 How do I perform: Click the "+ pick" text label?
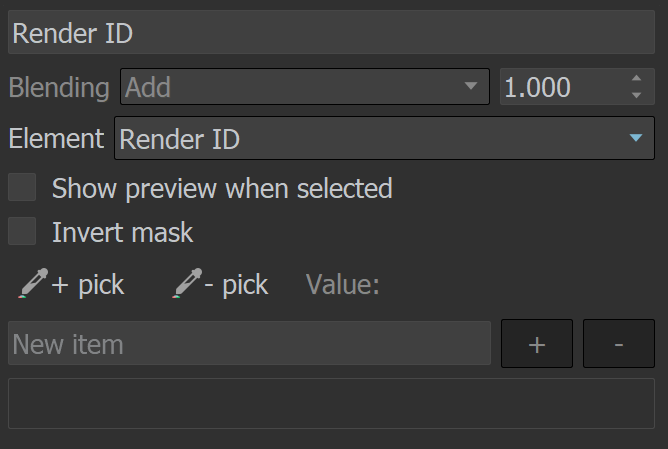coord(88,284)
